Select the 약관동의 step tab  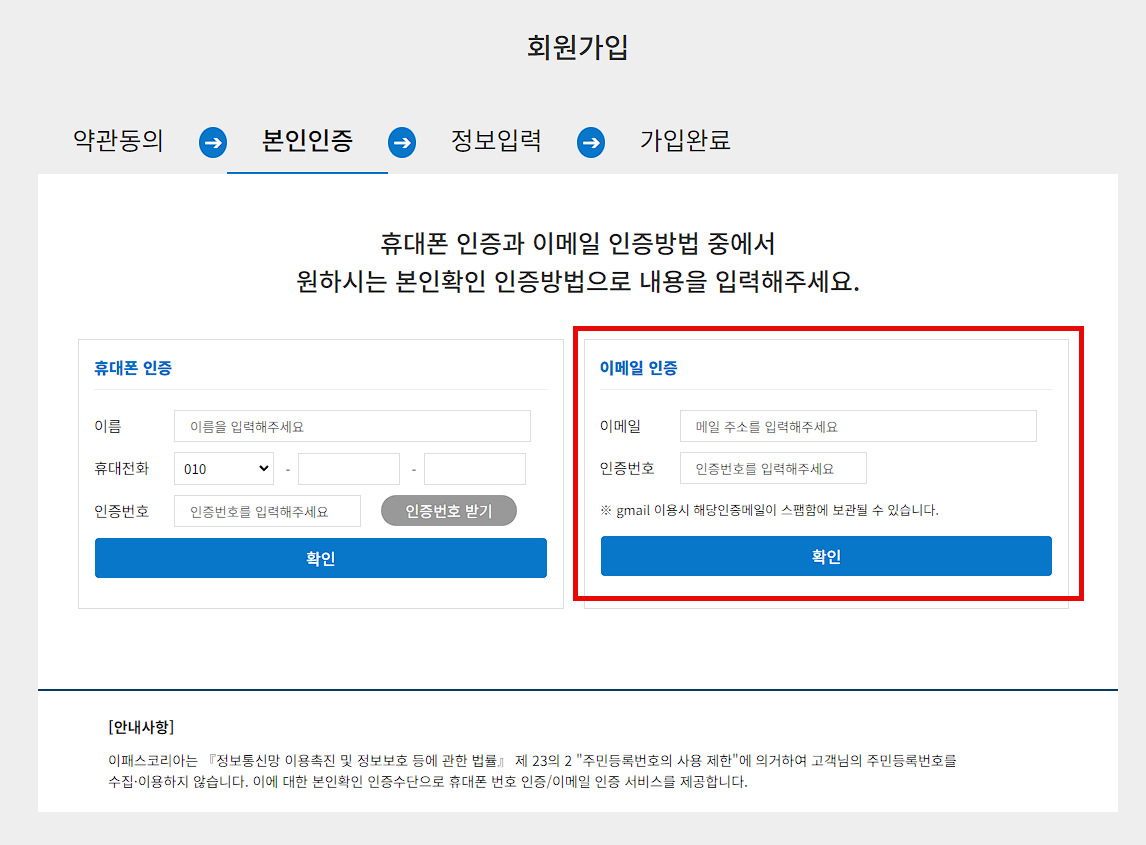pos(118,140)
